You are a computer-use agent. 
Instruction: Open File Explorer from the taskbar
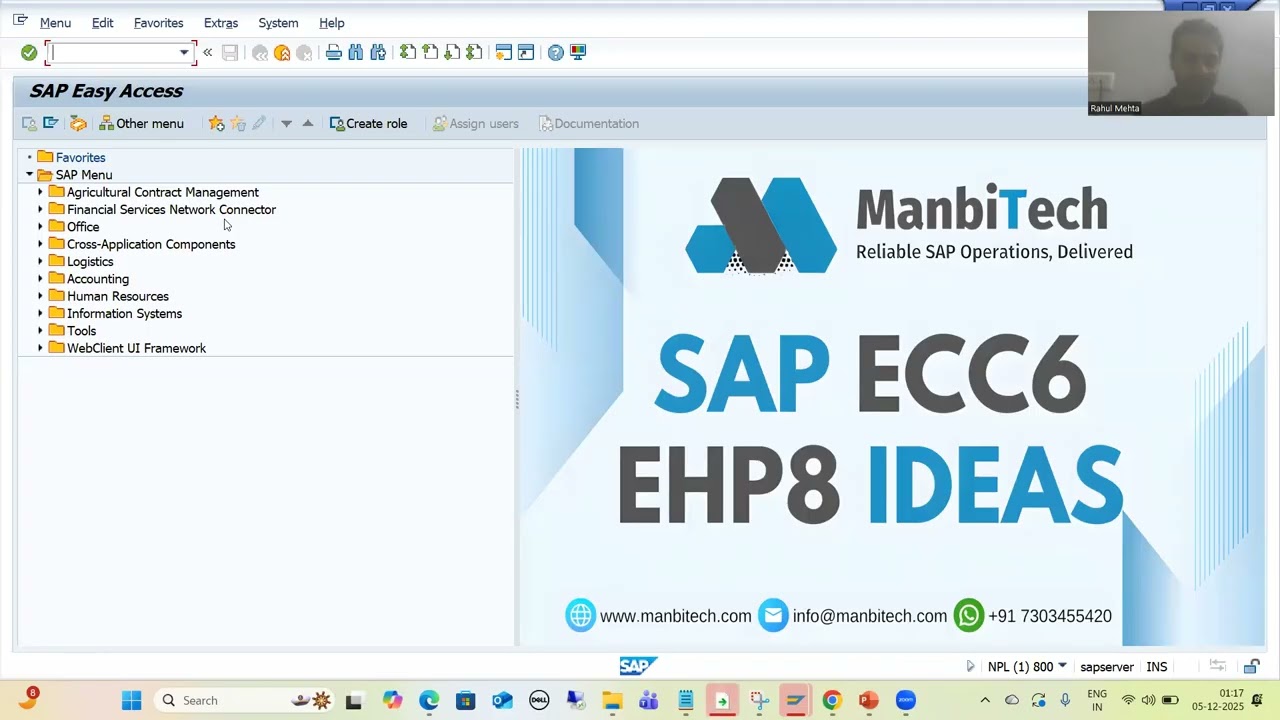coord(612,700)
